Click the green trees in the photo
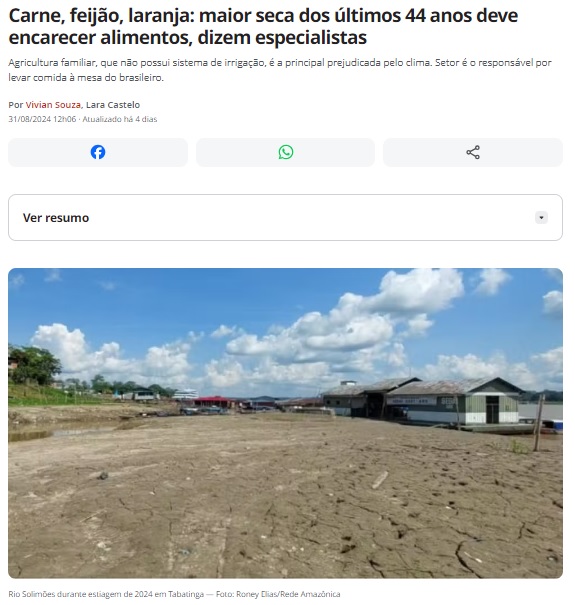 coord(34,365)
